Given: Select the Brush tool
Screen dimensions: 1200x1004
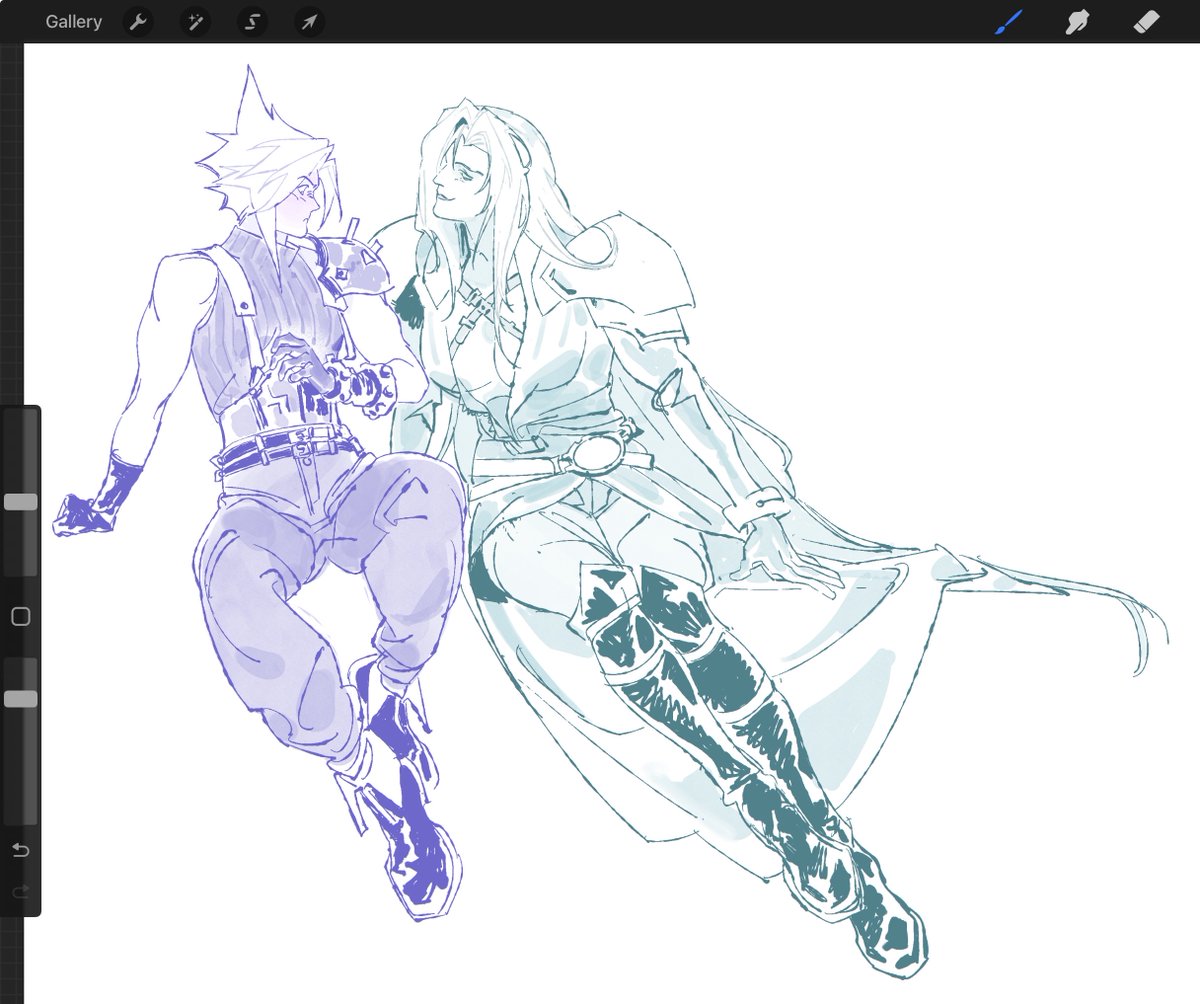Looking at the screenshot, I should [x=1009, y=21].
